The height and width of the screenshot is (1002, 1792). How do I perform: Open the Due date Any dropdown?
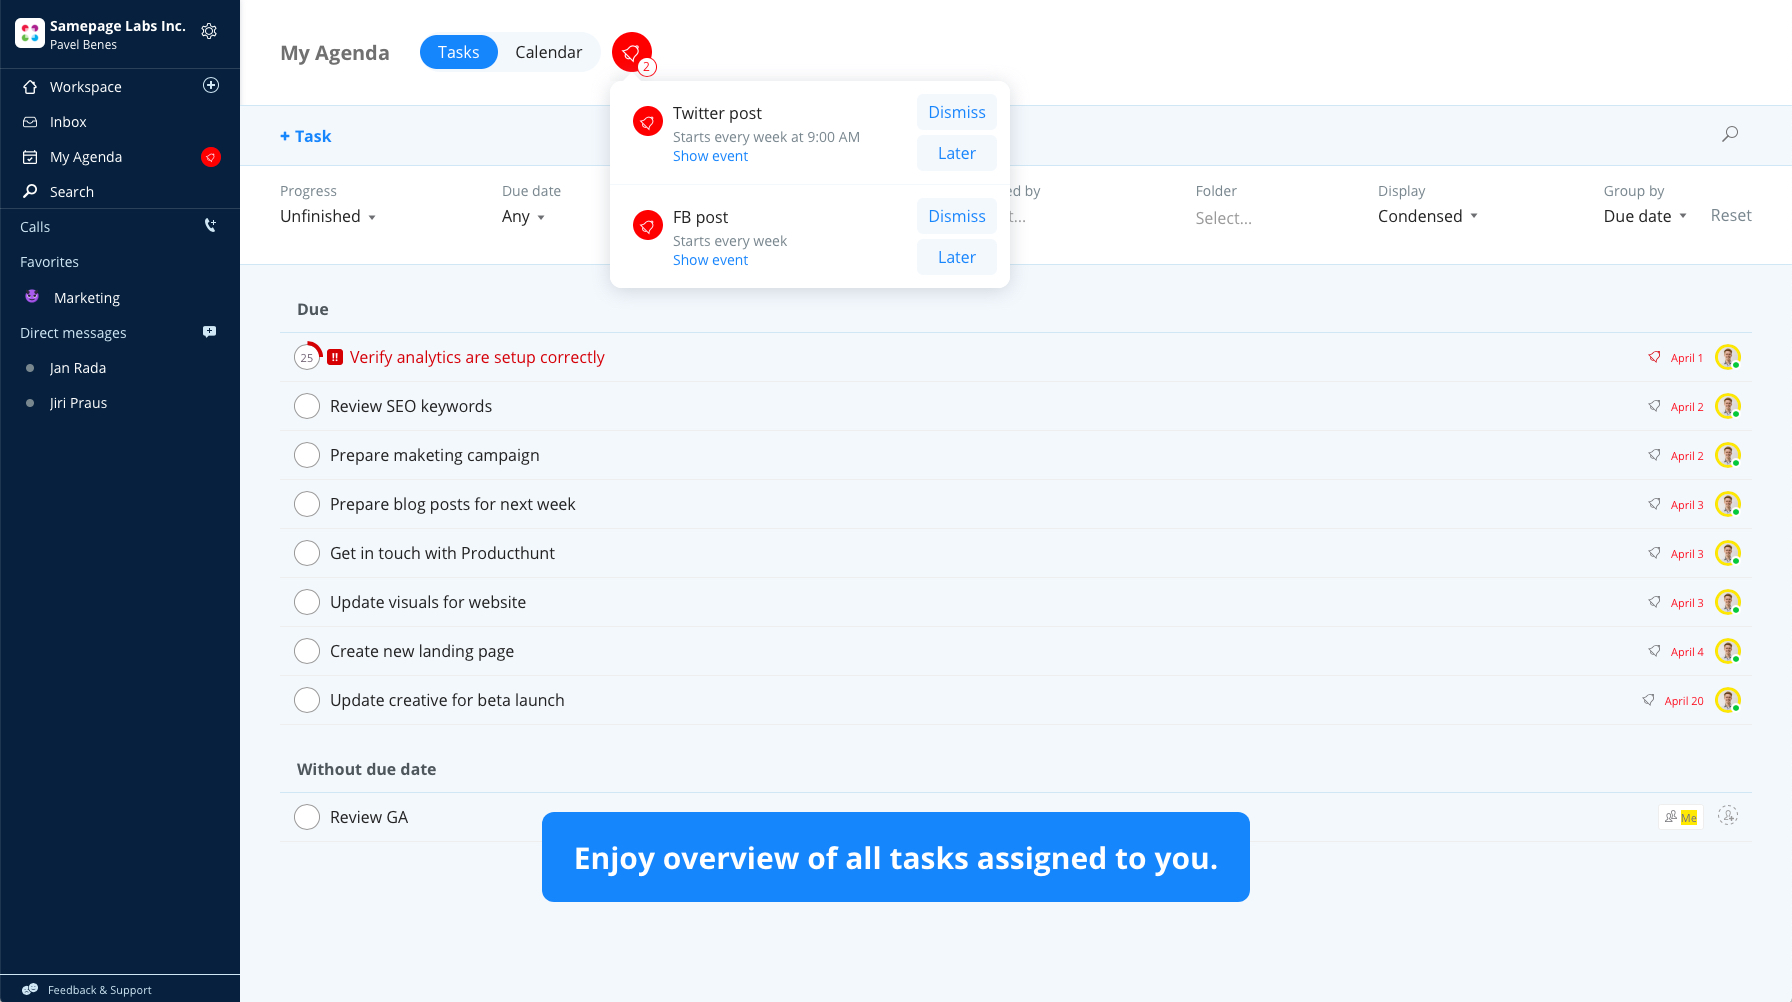(523, 216)
